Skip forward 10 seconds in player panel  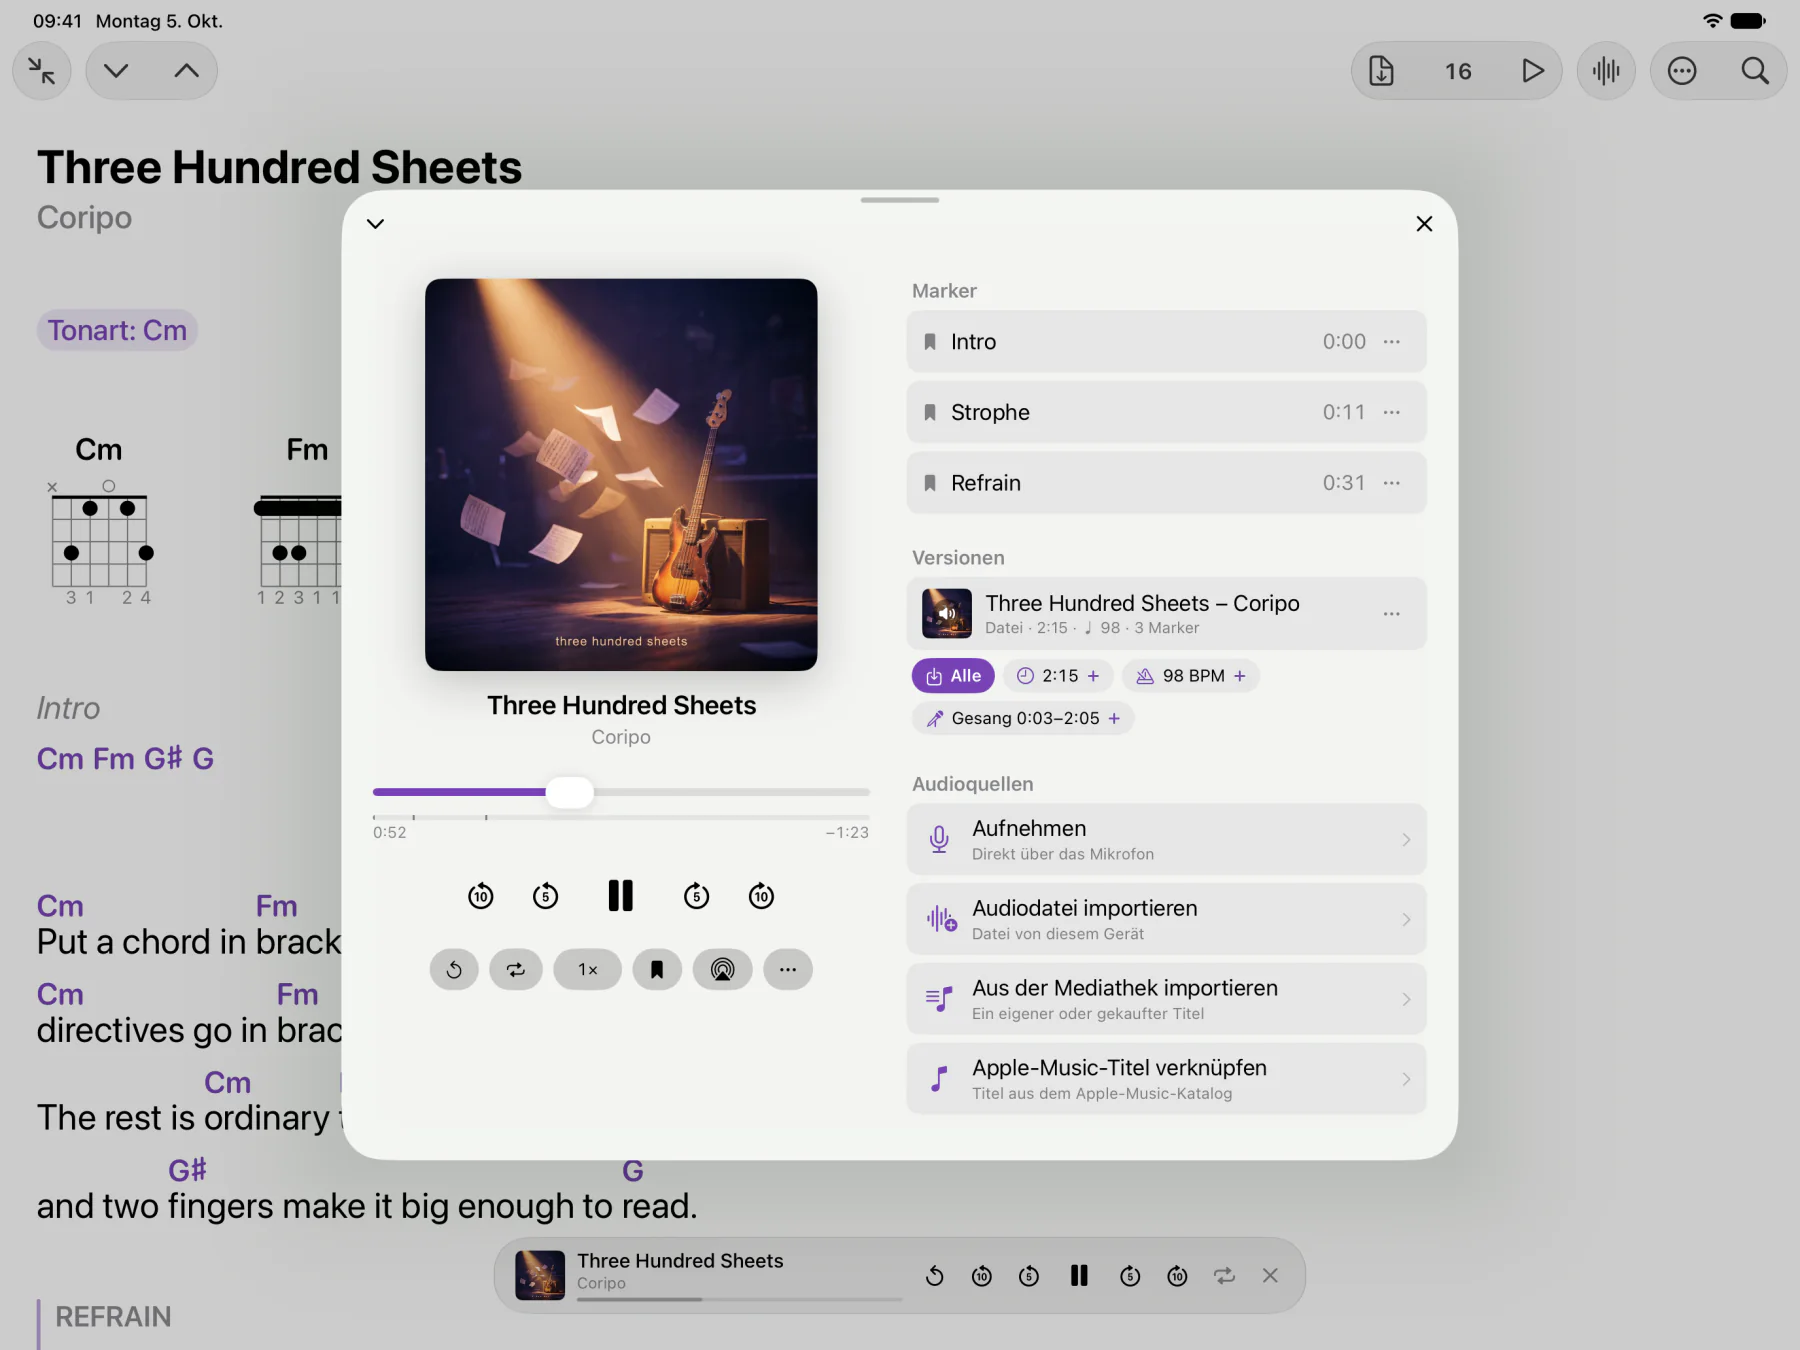click(x=762, y=896)
